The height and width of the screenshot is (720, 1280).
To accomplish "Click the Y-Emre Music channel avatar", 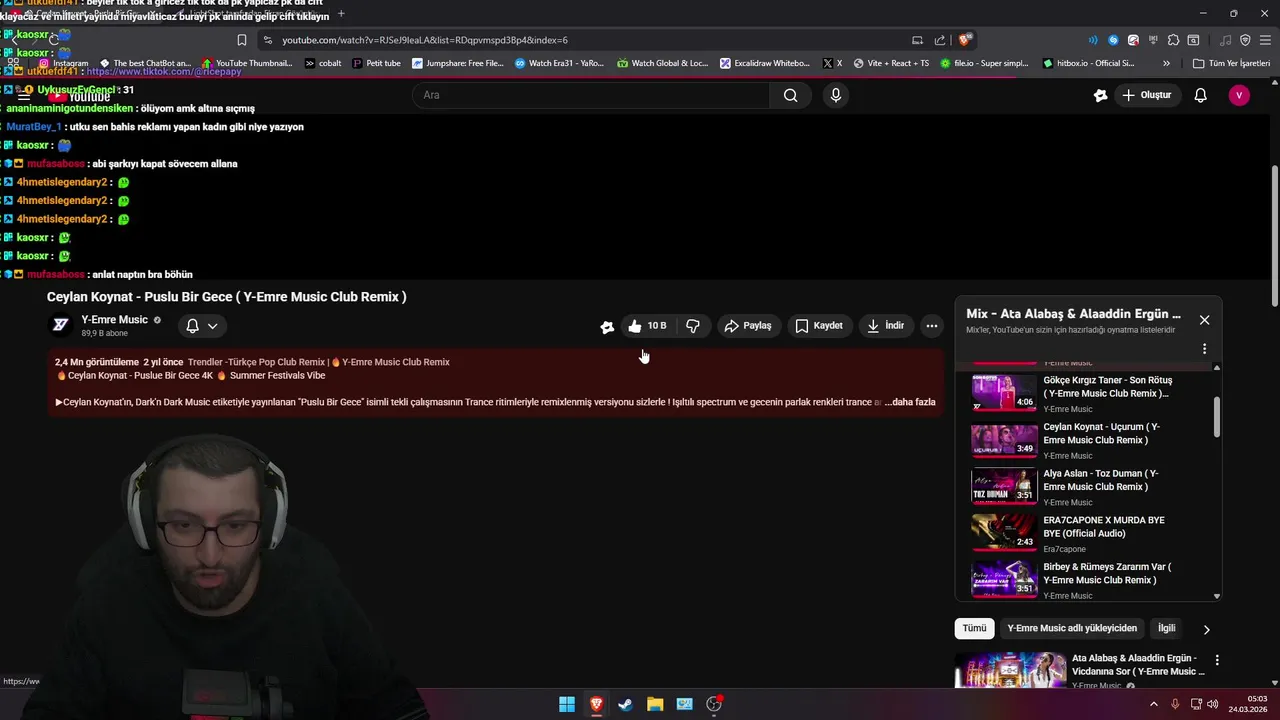I will tap(61, 325).
